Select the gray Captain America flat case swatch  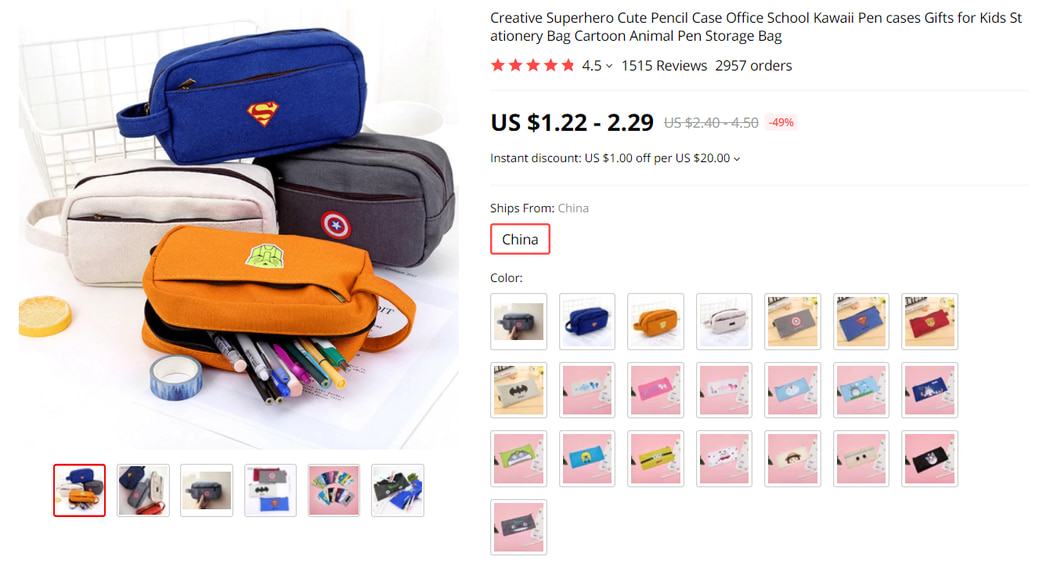tap(793, 322)
